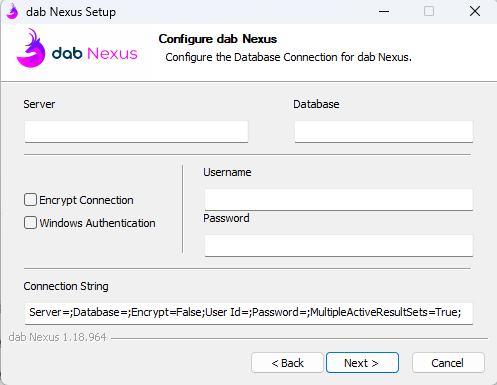Click the 'Connection String' label
497x385 pixels.
tap(66, 286)
